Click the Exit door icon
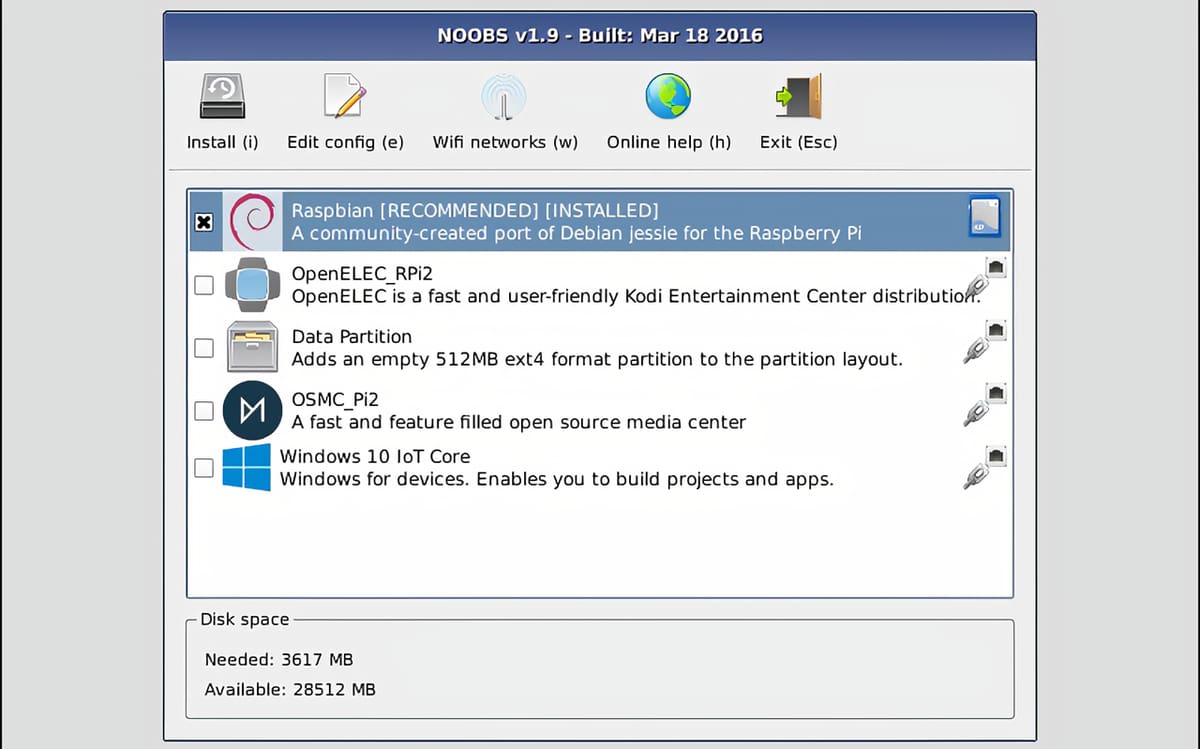The image size is (1200, 749). 798,97
